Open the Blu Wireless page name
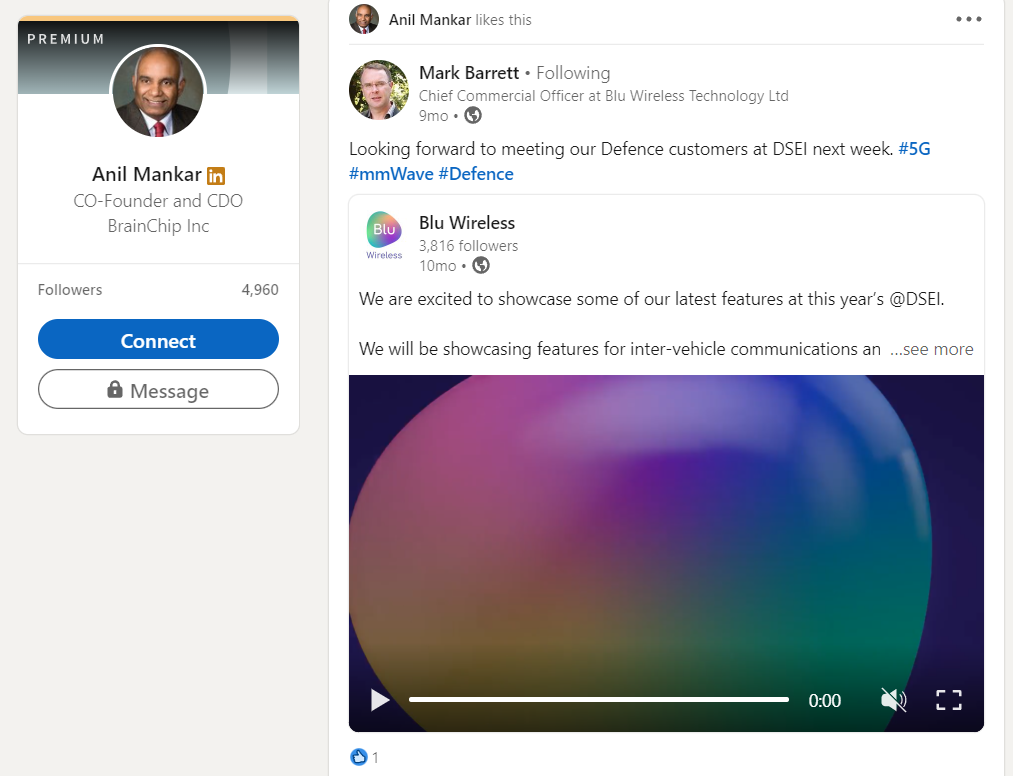This screenshot has width=1013, height=776. pyautogui.click(x=467, y=223)
